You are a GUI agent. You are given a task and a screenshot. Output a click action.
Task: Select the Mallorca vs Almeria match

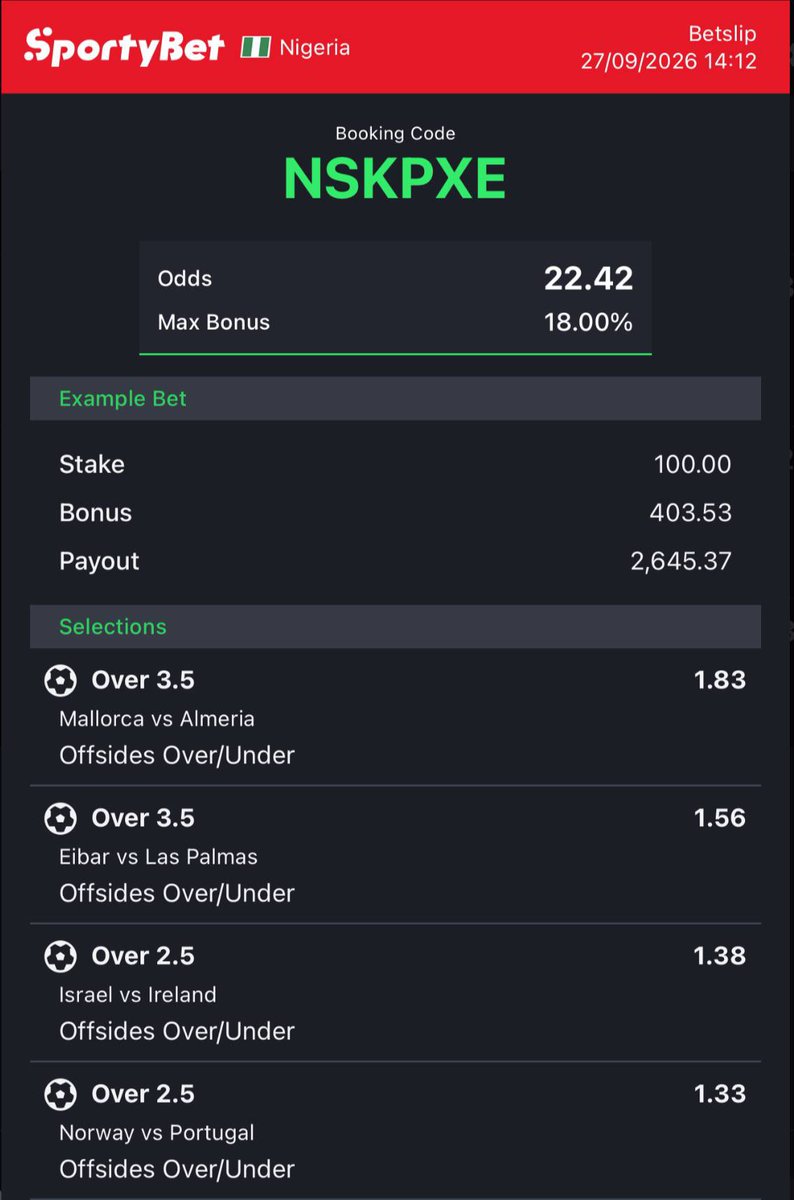coord(157,719)
